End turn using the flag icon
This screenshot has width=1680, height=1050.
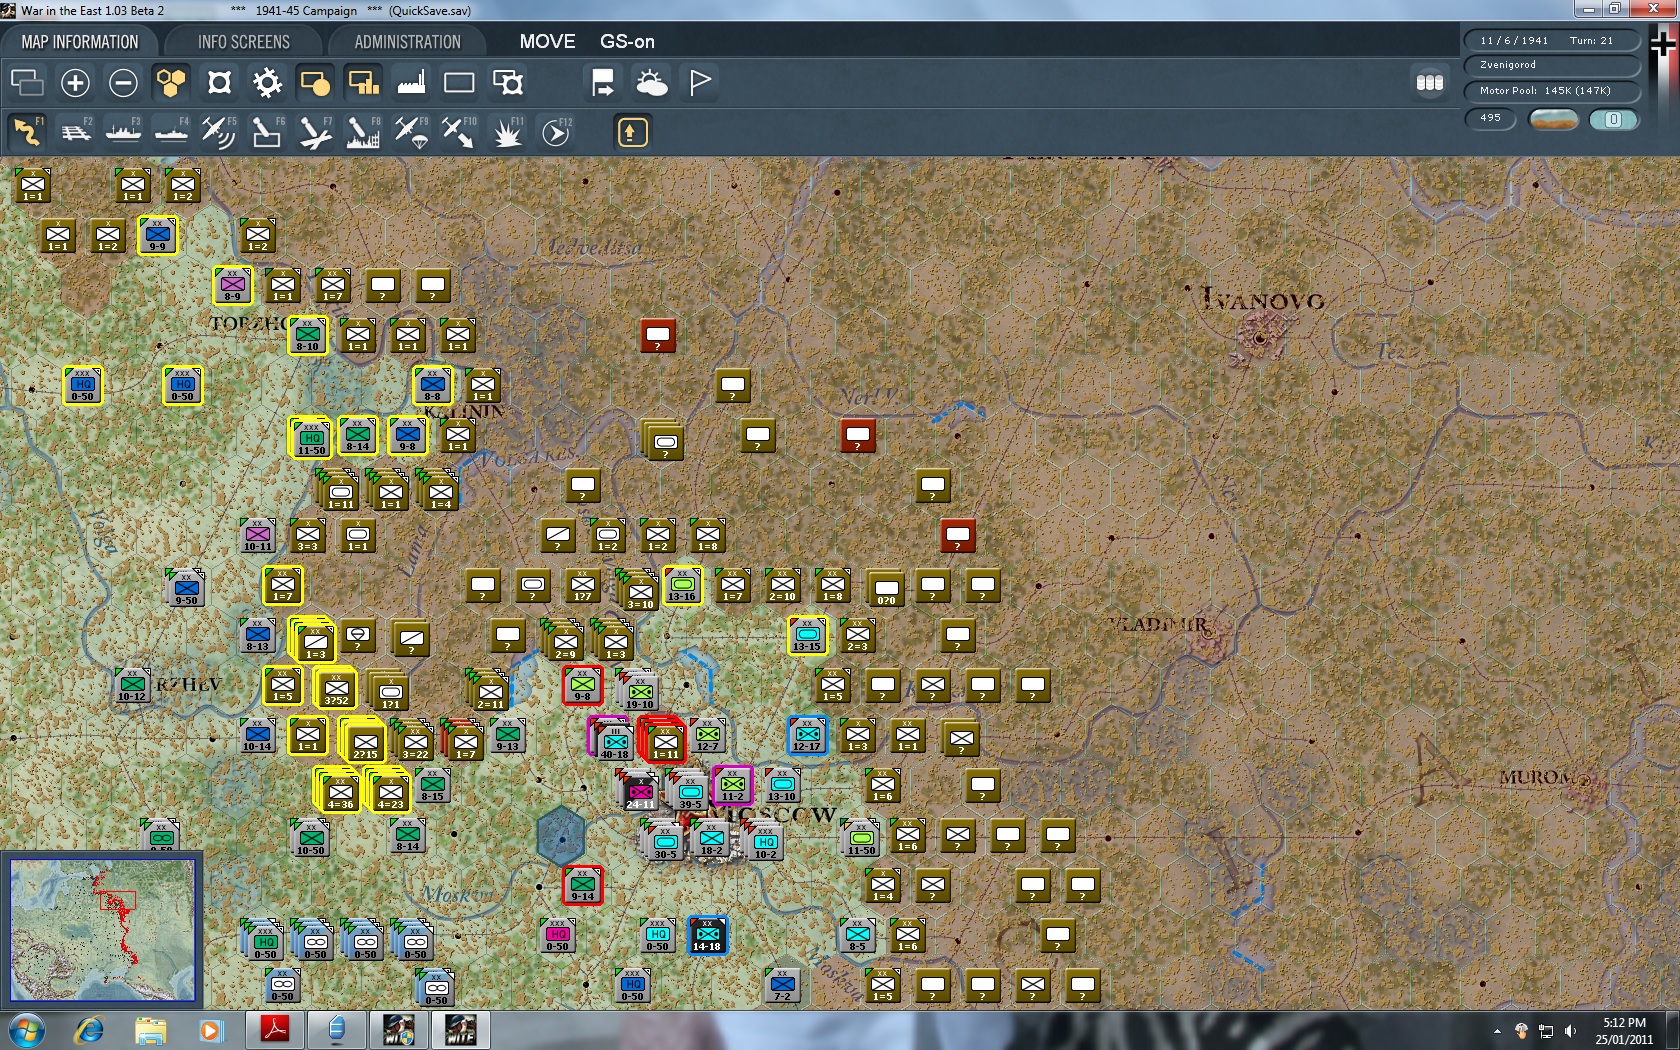point(700,82)
